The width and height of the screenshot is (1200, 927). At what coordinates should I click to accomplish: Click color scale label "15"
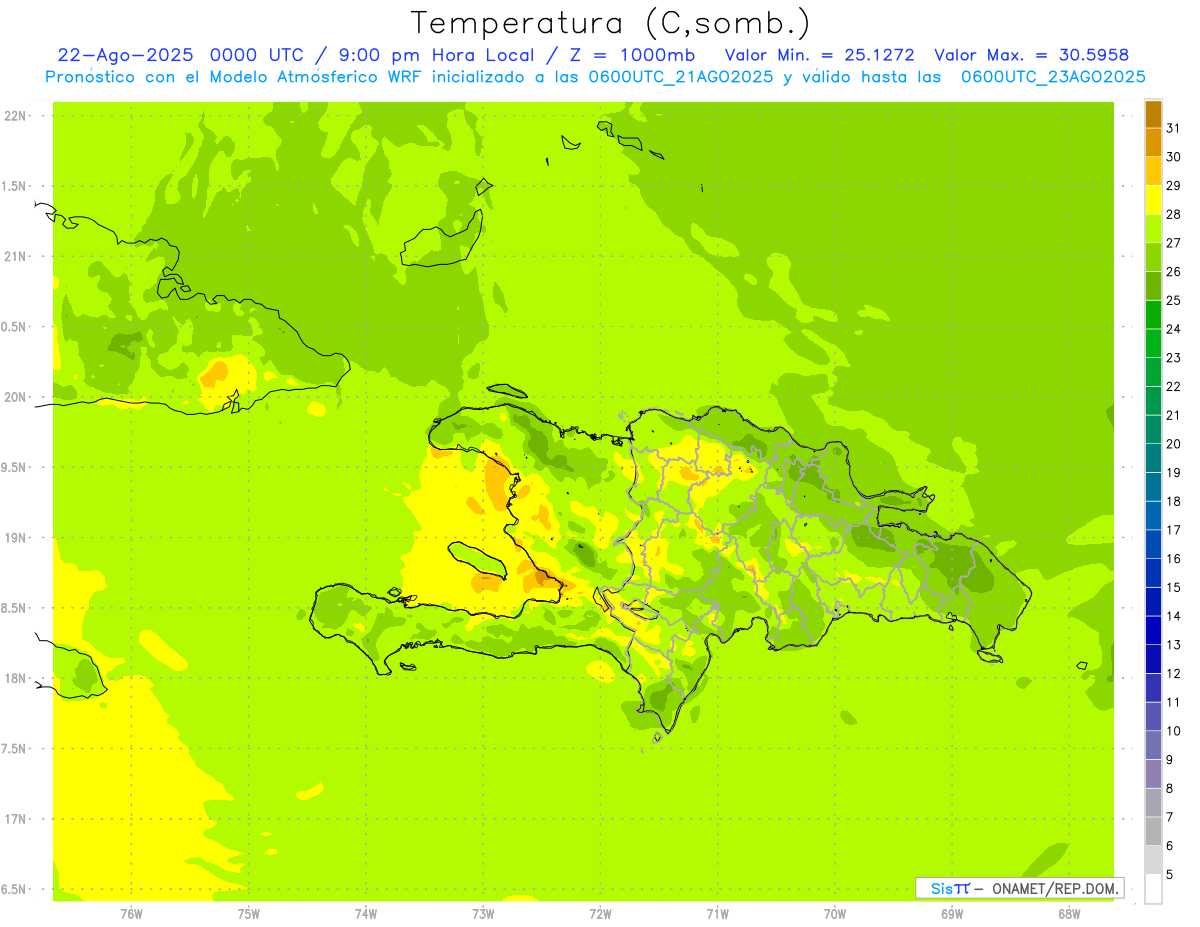[1174, 588]
